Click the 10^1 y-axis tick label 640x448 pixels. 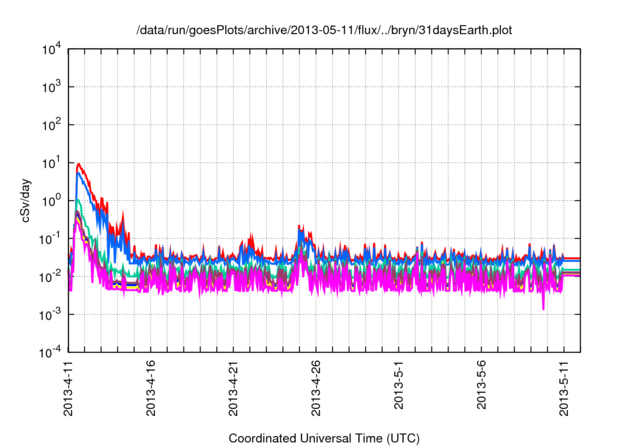pyautogui.click(x=49, y=163)
